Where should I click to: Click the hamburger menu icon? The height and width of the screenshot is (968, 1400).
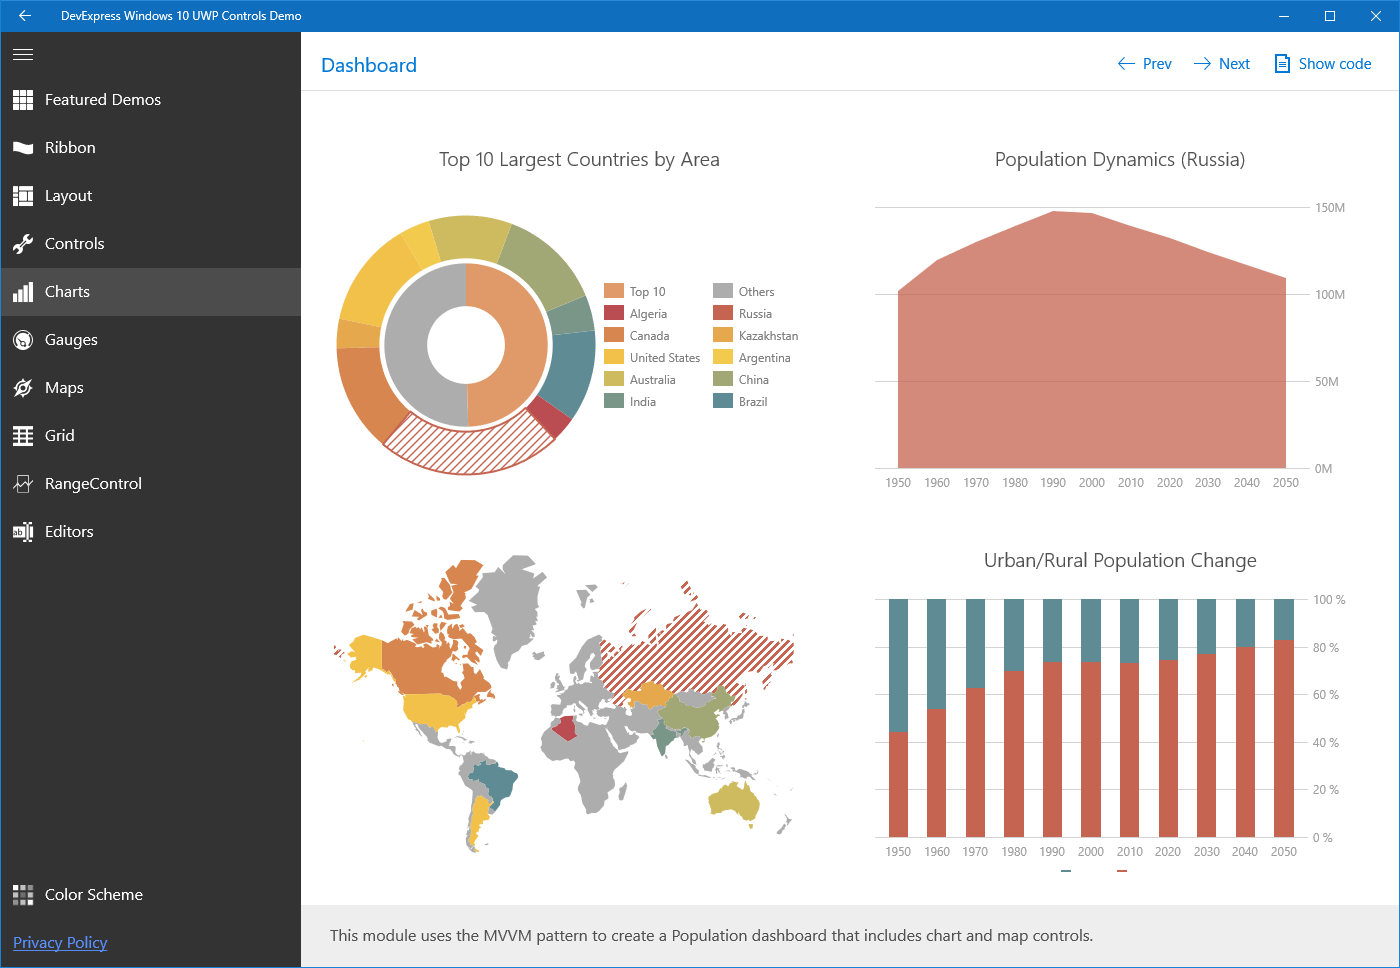[x=23, y=54]
